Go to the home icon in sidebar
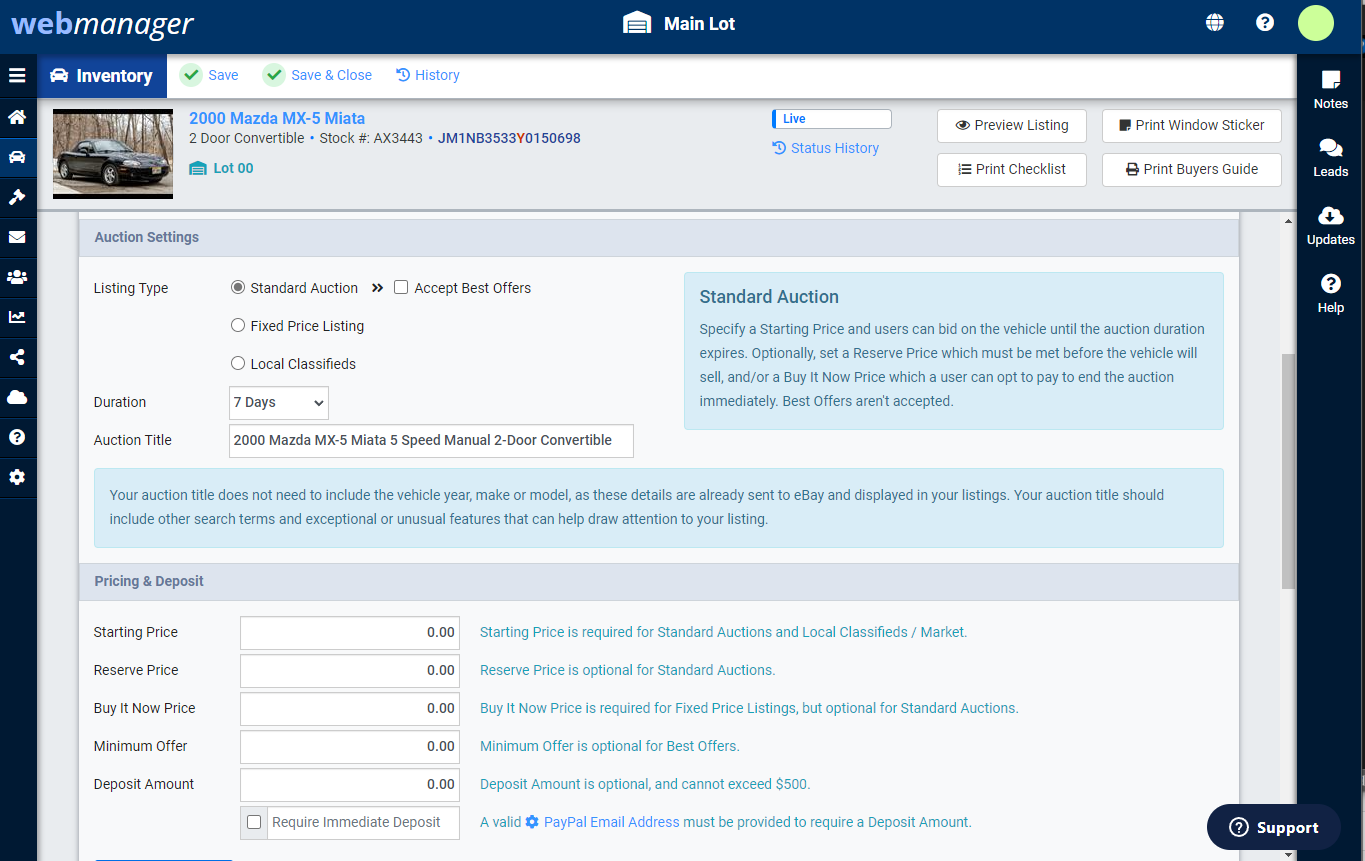This screenshot has width=1365, height=861. tap(17, 117)
